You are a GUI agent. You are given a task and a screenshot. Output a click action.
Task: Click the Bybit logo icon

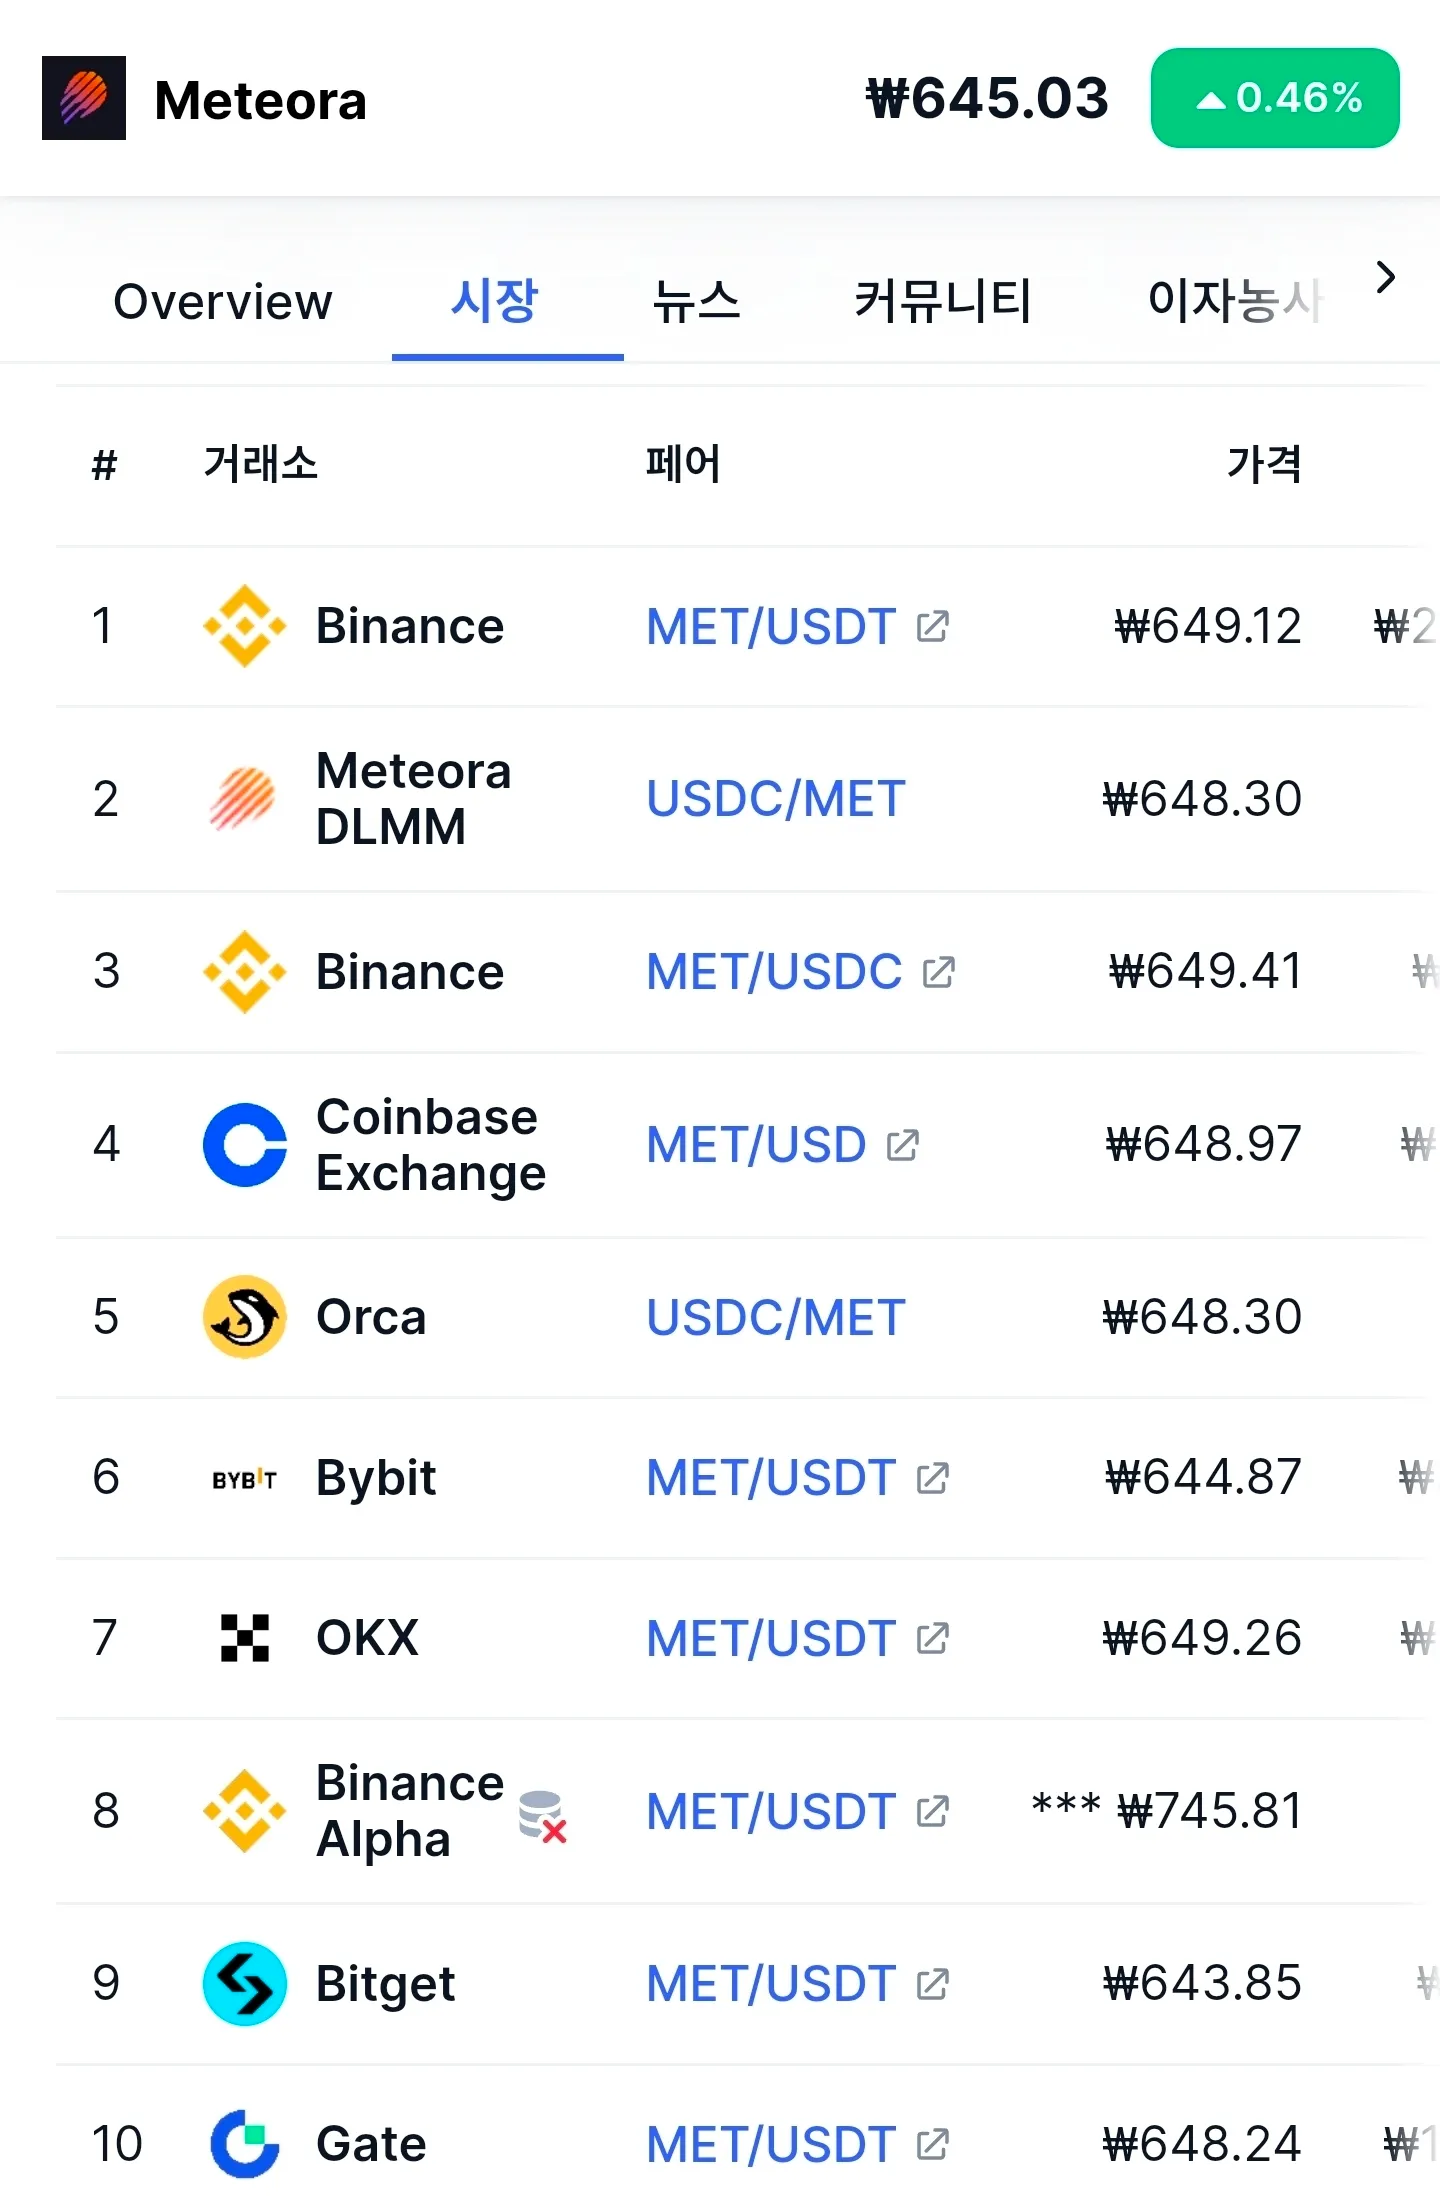pyautogui.click(x=244, y=1479)
